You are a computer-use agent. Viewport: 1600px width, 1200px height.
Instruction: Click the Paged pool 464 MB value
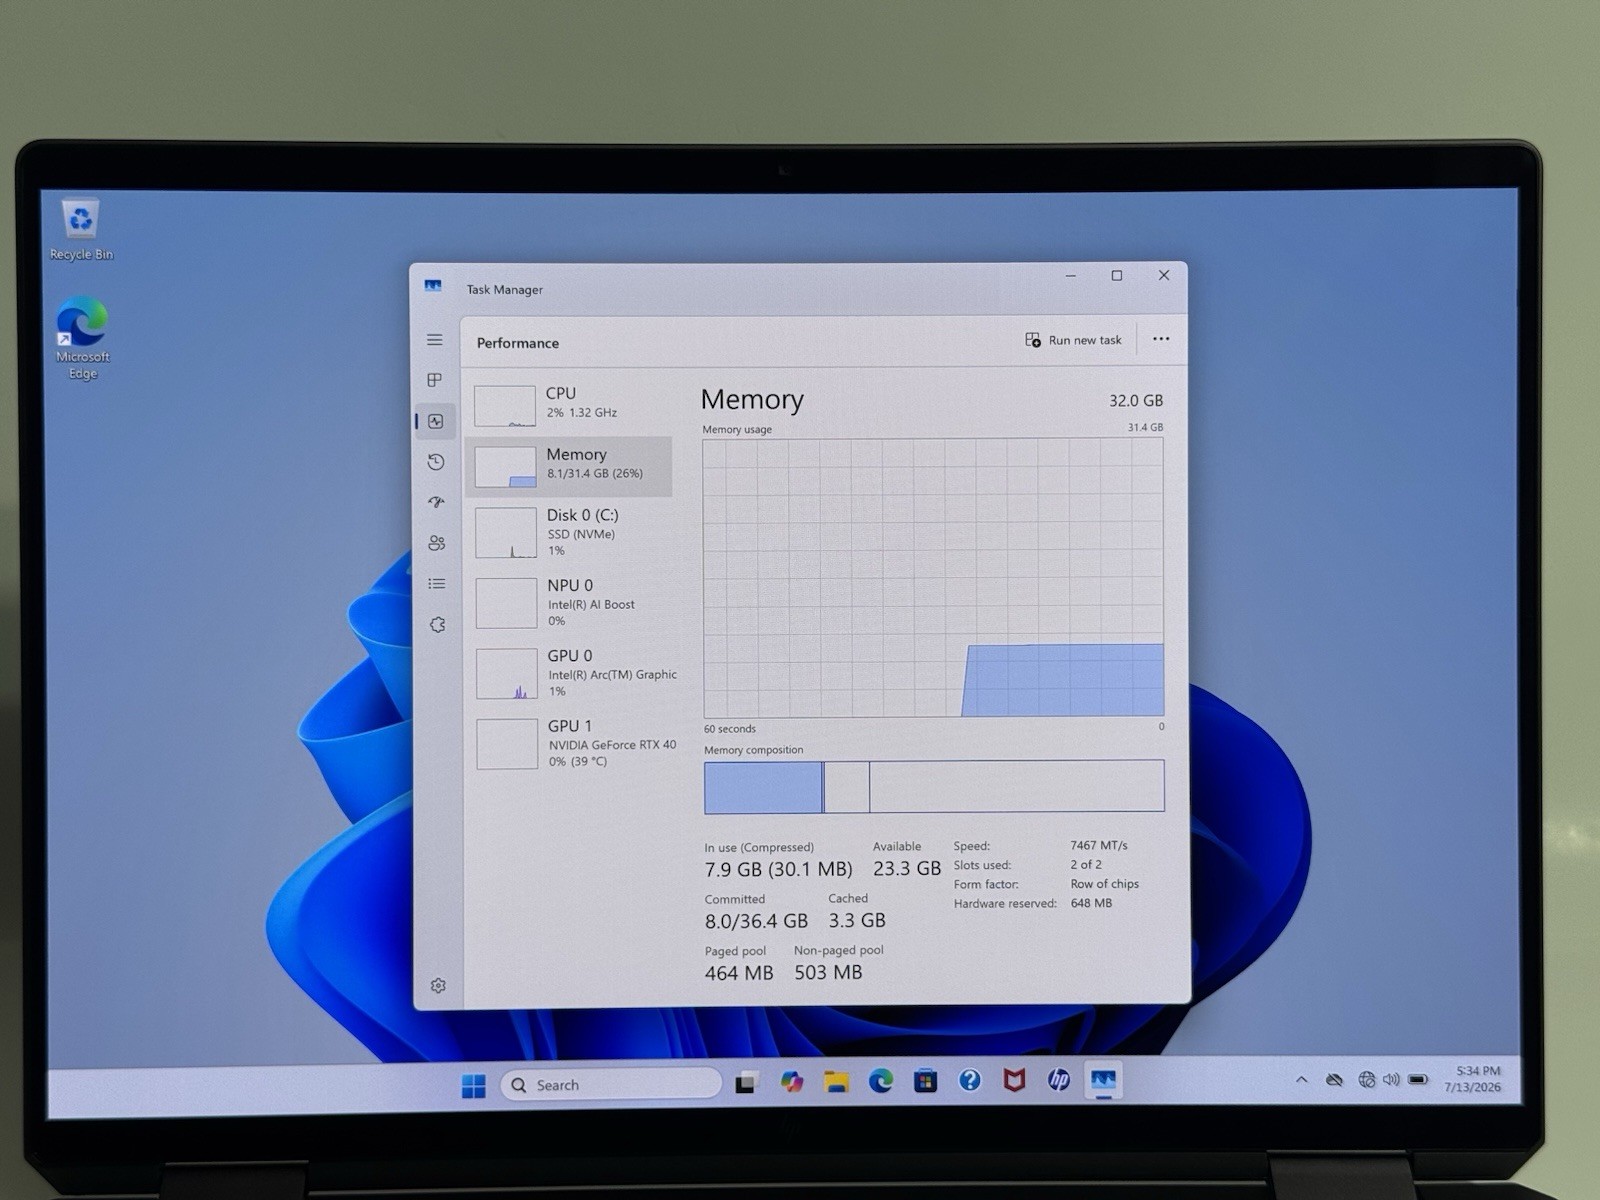[739, 973]
